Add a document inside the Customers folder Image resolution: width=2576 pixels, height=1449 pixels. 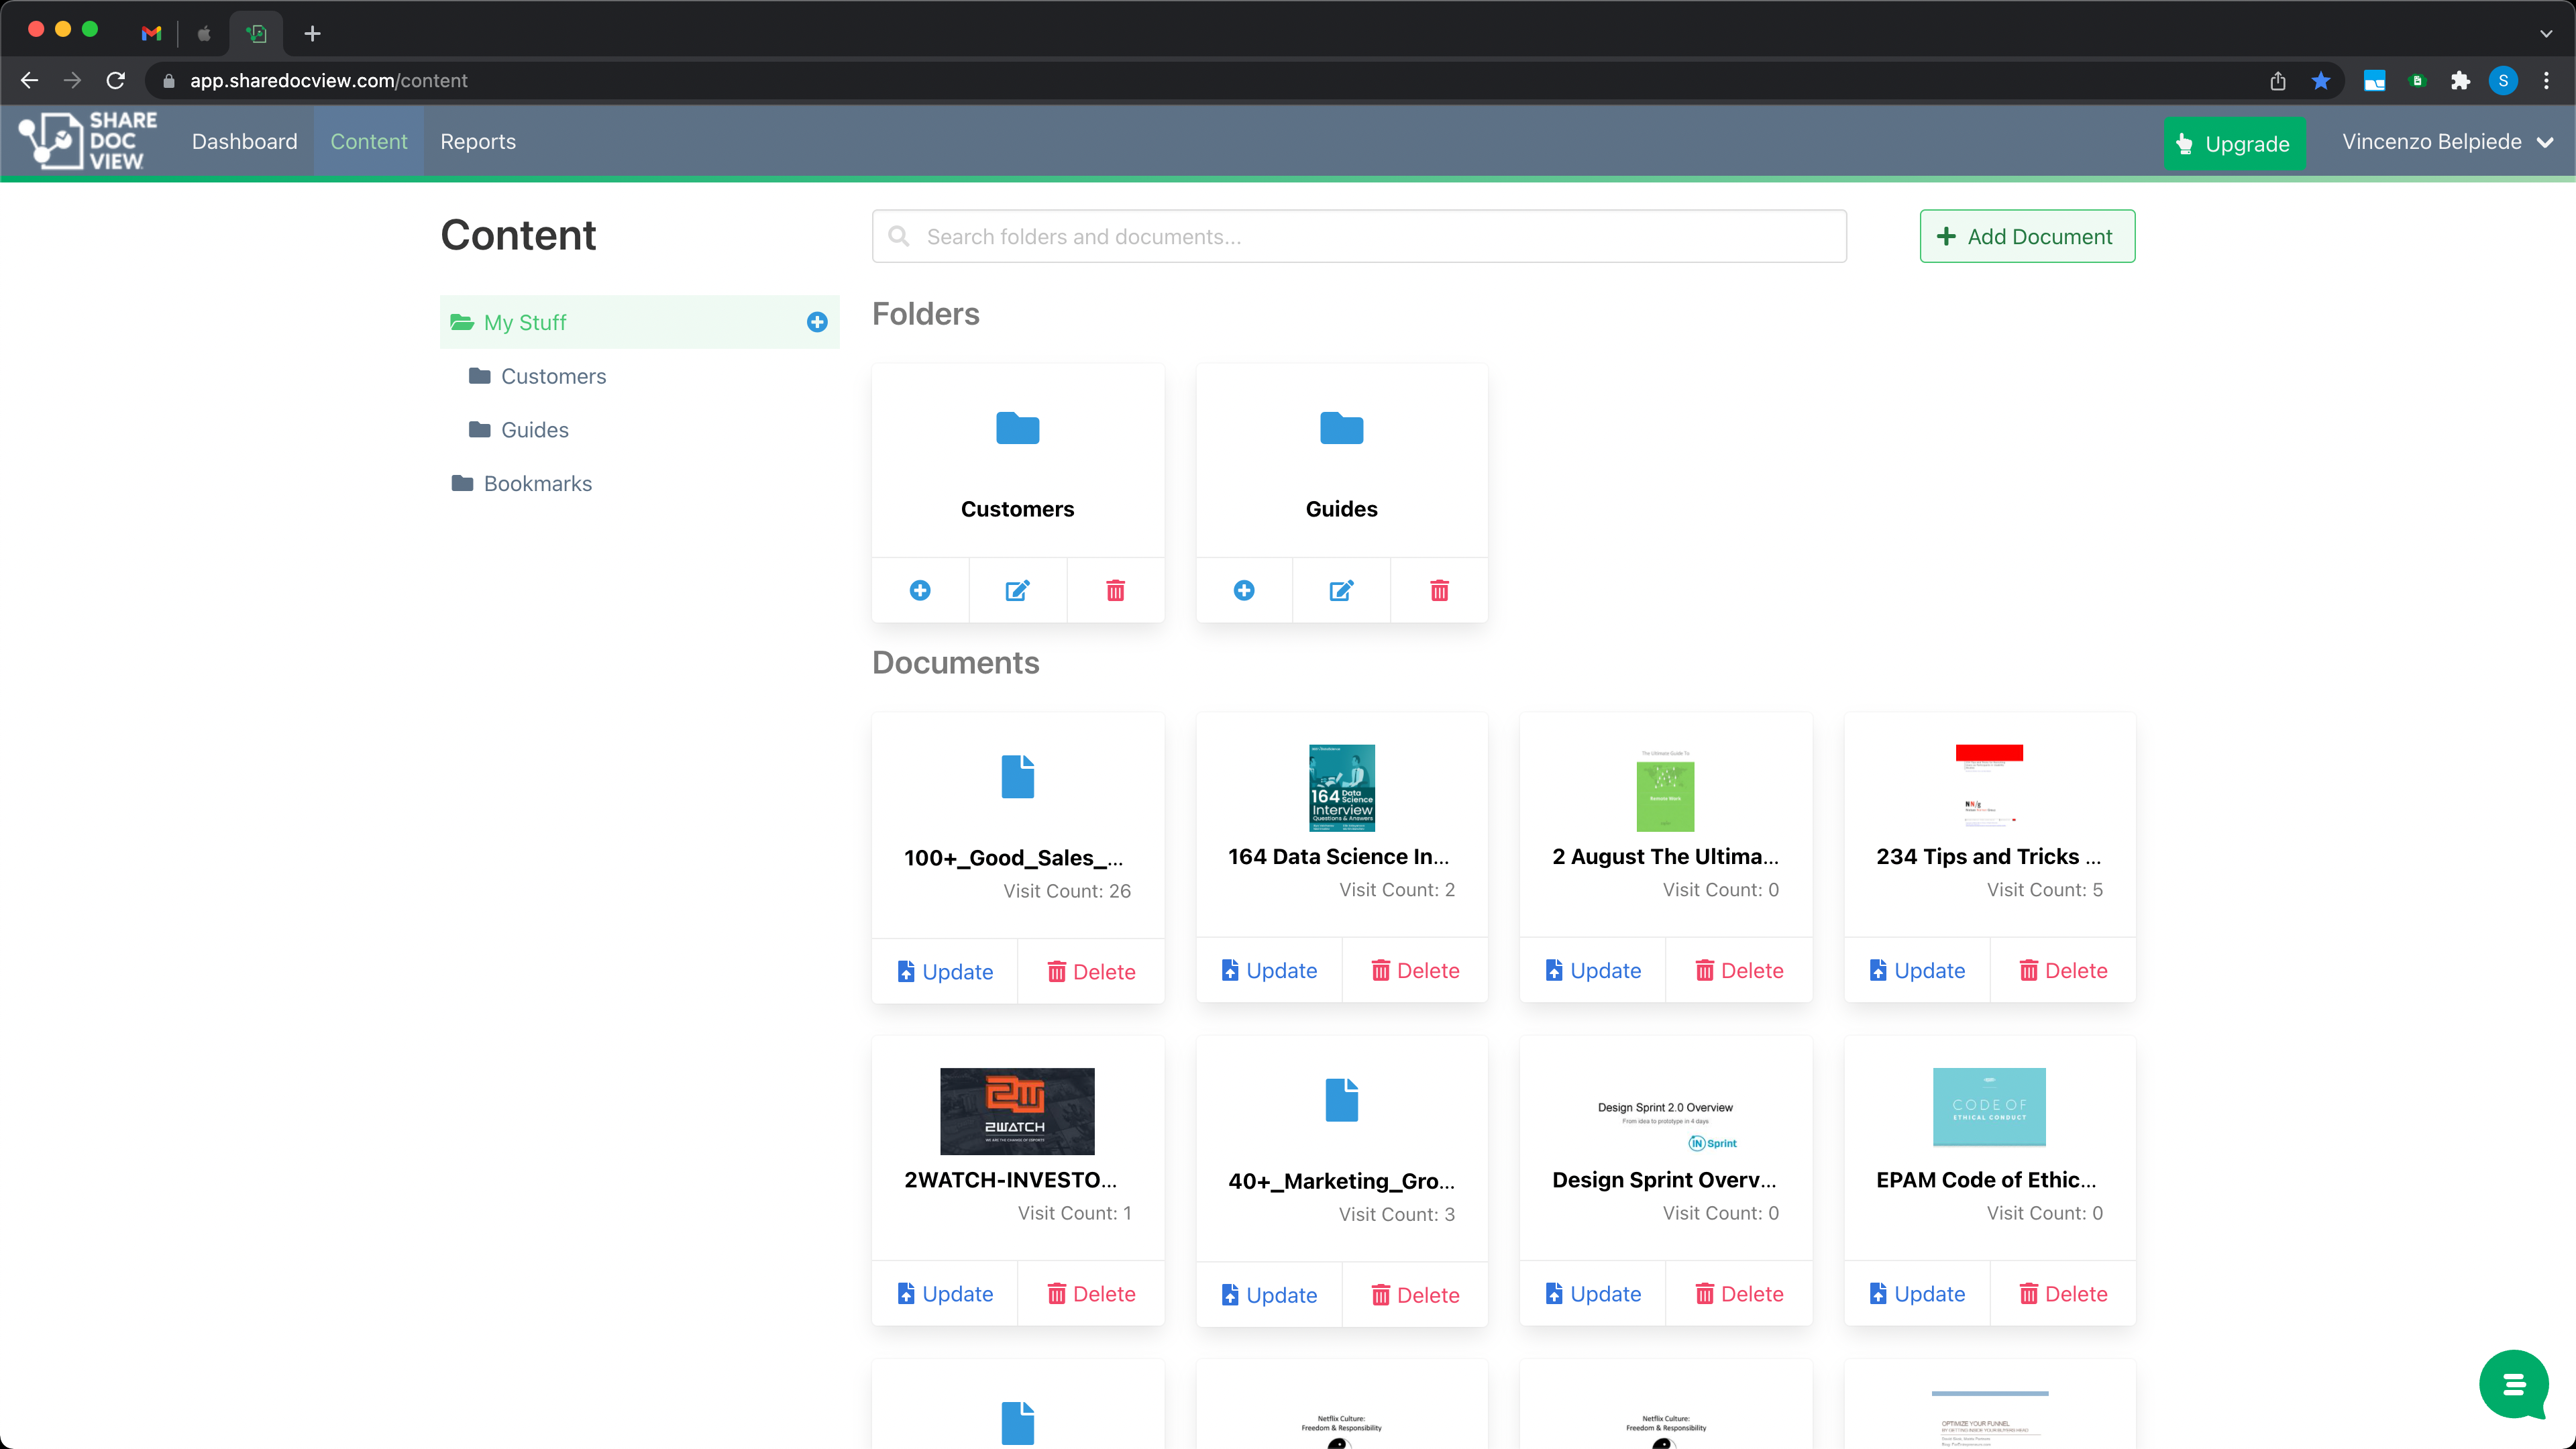[x=919, y=590]
